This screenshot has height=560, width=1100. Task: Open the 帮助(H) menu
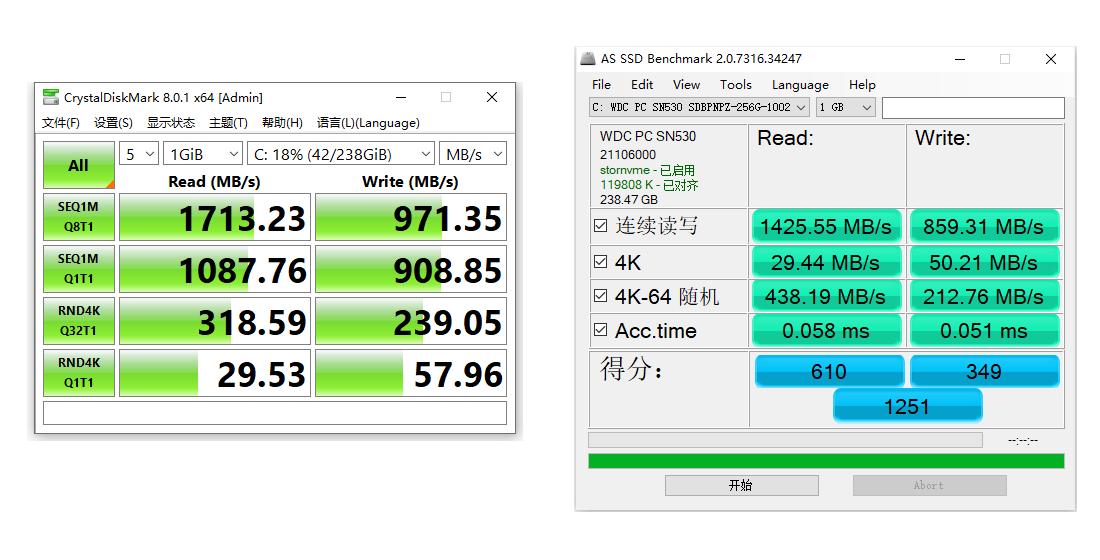282,123
